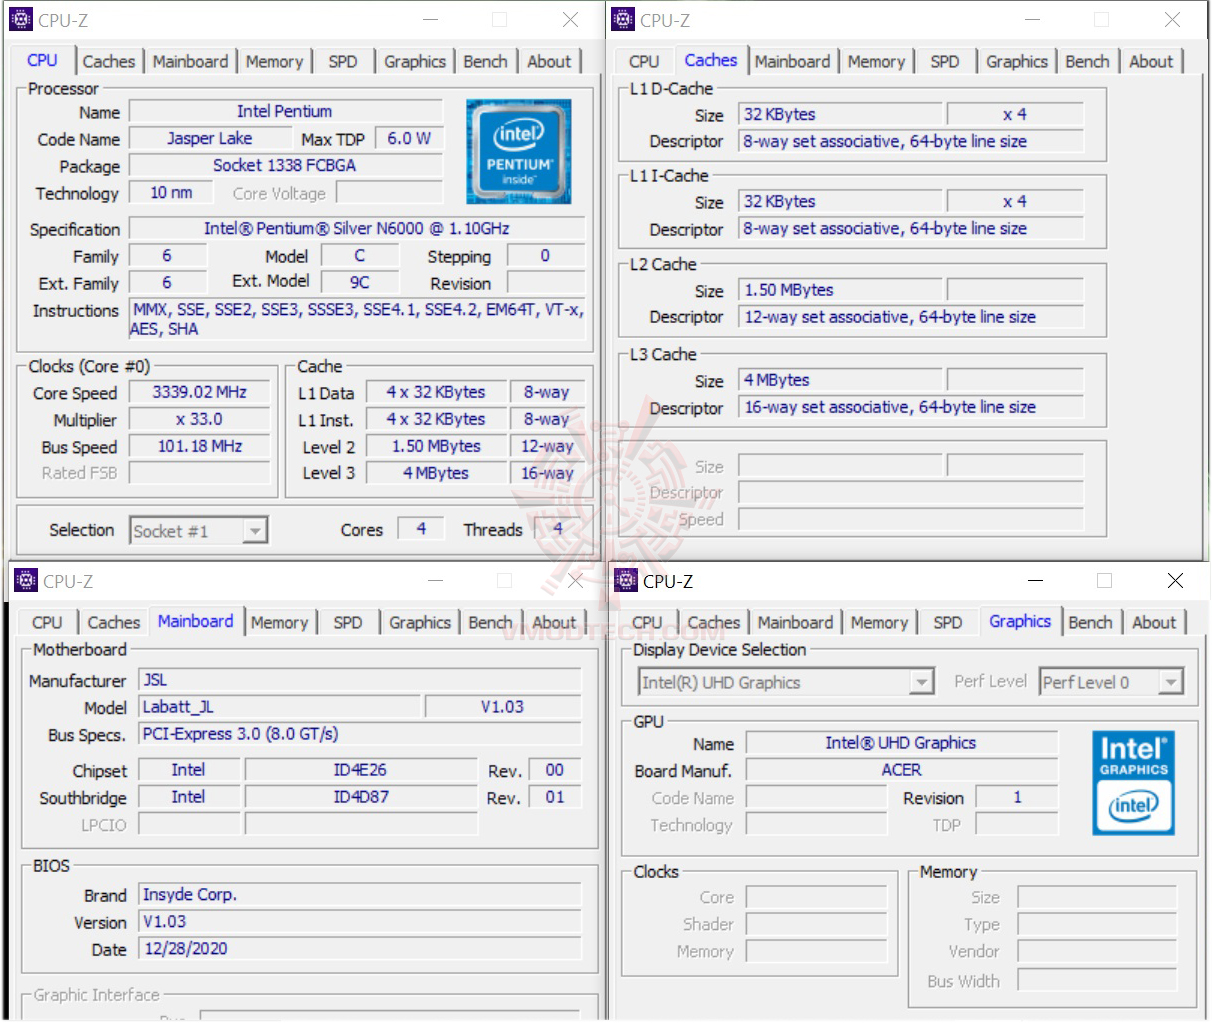Open Graphics tab in the CPU window
This screenshot has width=1212, height=1023.
tap(415, 61)
